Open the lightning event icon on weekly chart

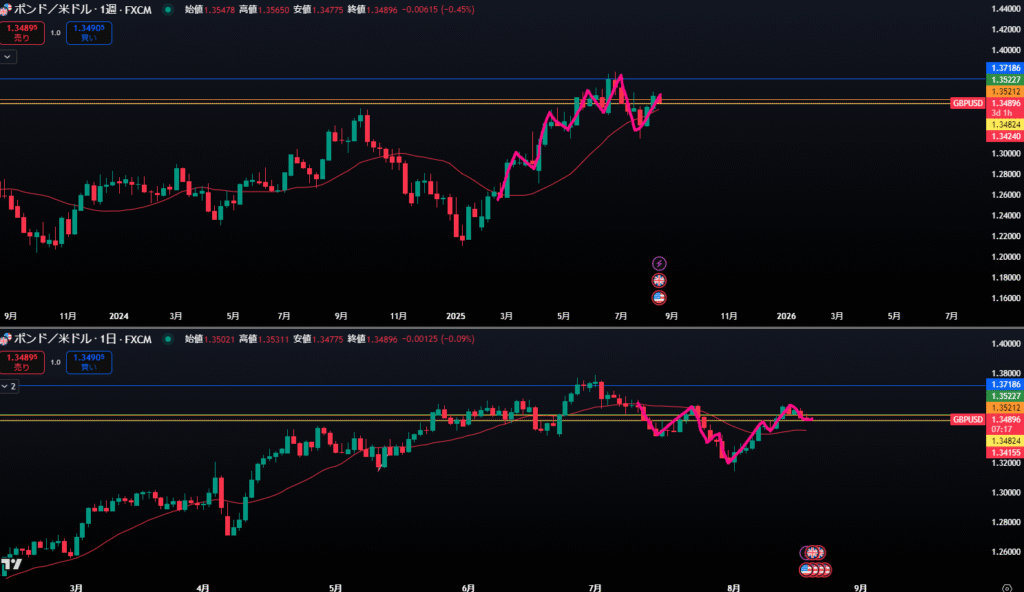pyautogui.click(x=659, y=263)
